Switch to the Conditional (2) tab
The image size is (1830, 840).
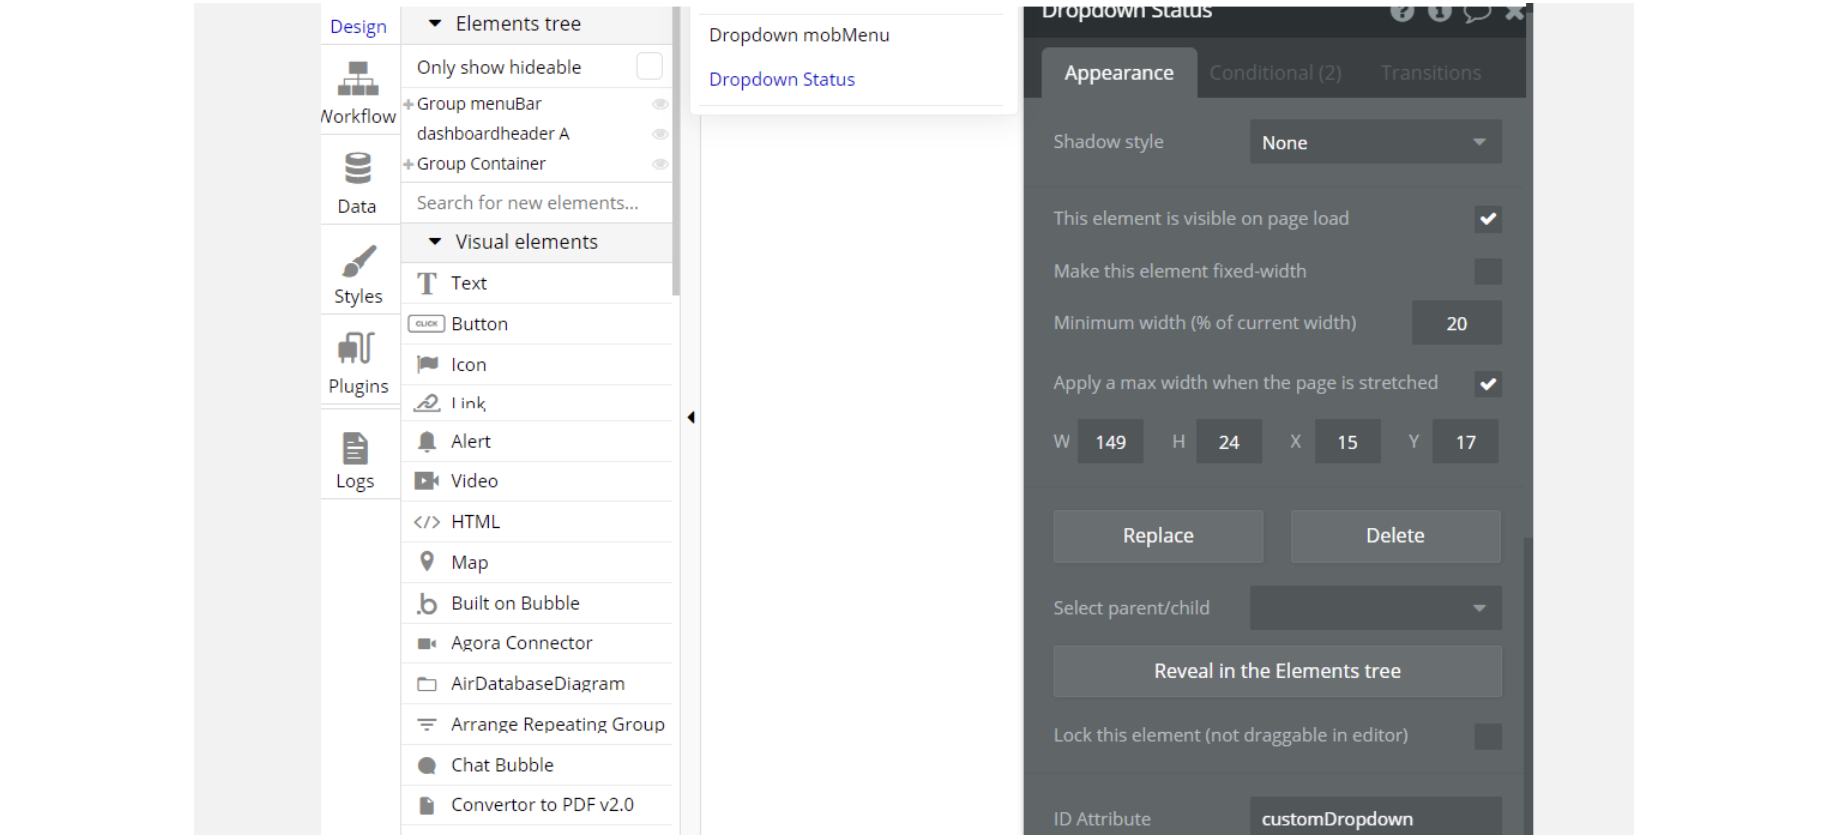[1275, 73]
